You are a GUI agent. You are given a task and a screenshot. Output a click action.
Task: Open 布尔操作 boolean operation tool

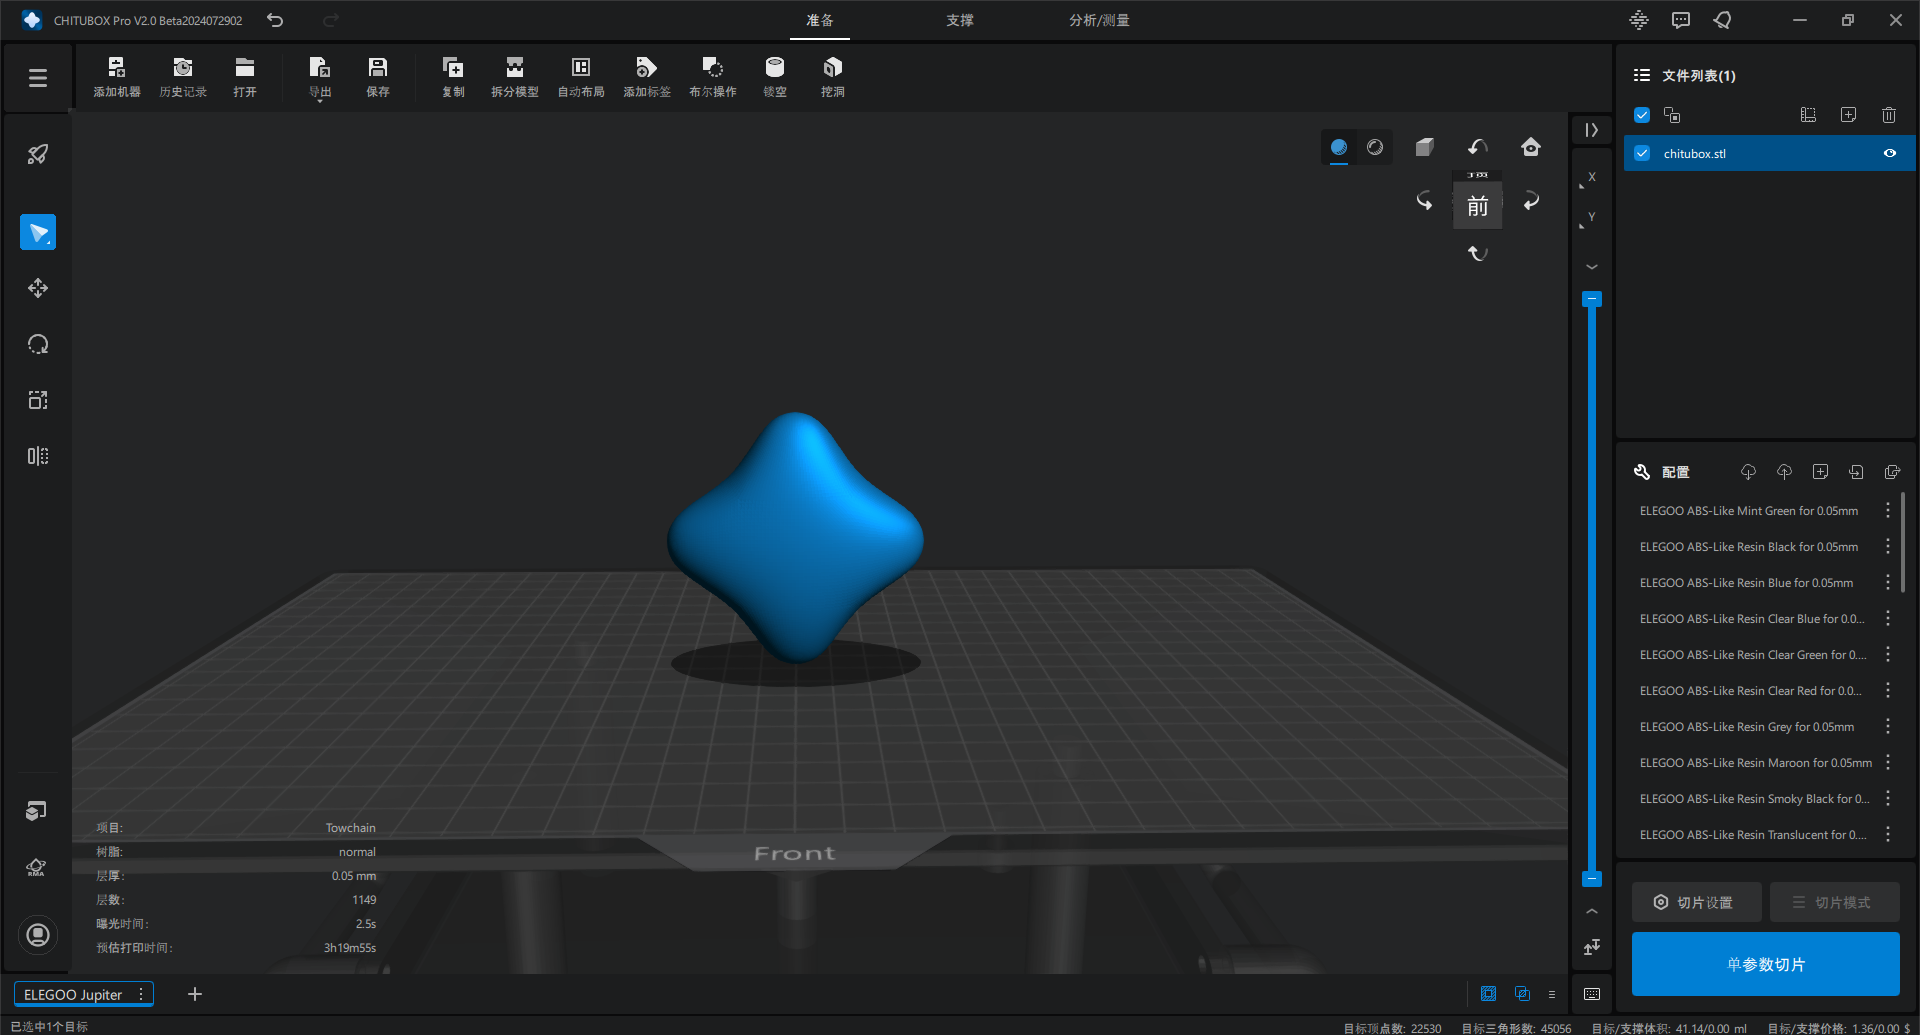pos(713,77)
